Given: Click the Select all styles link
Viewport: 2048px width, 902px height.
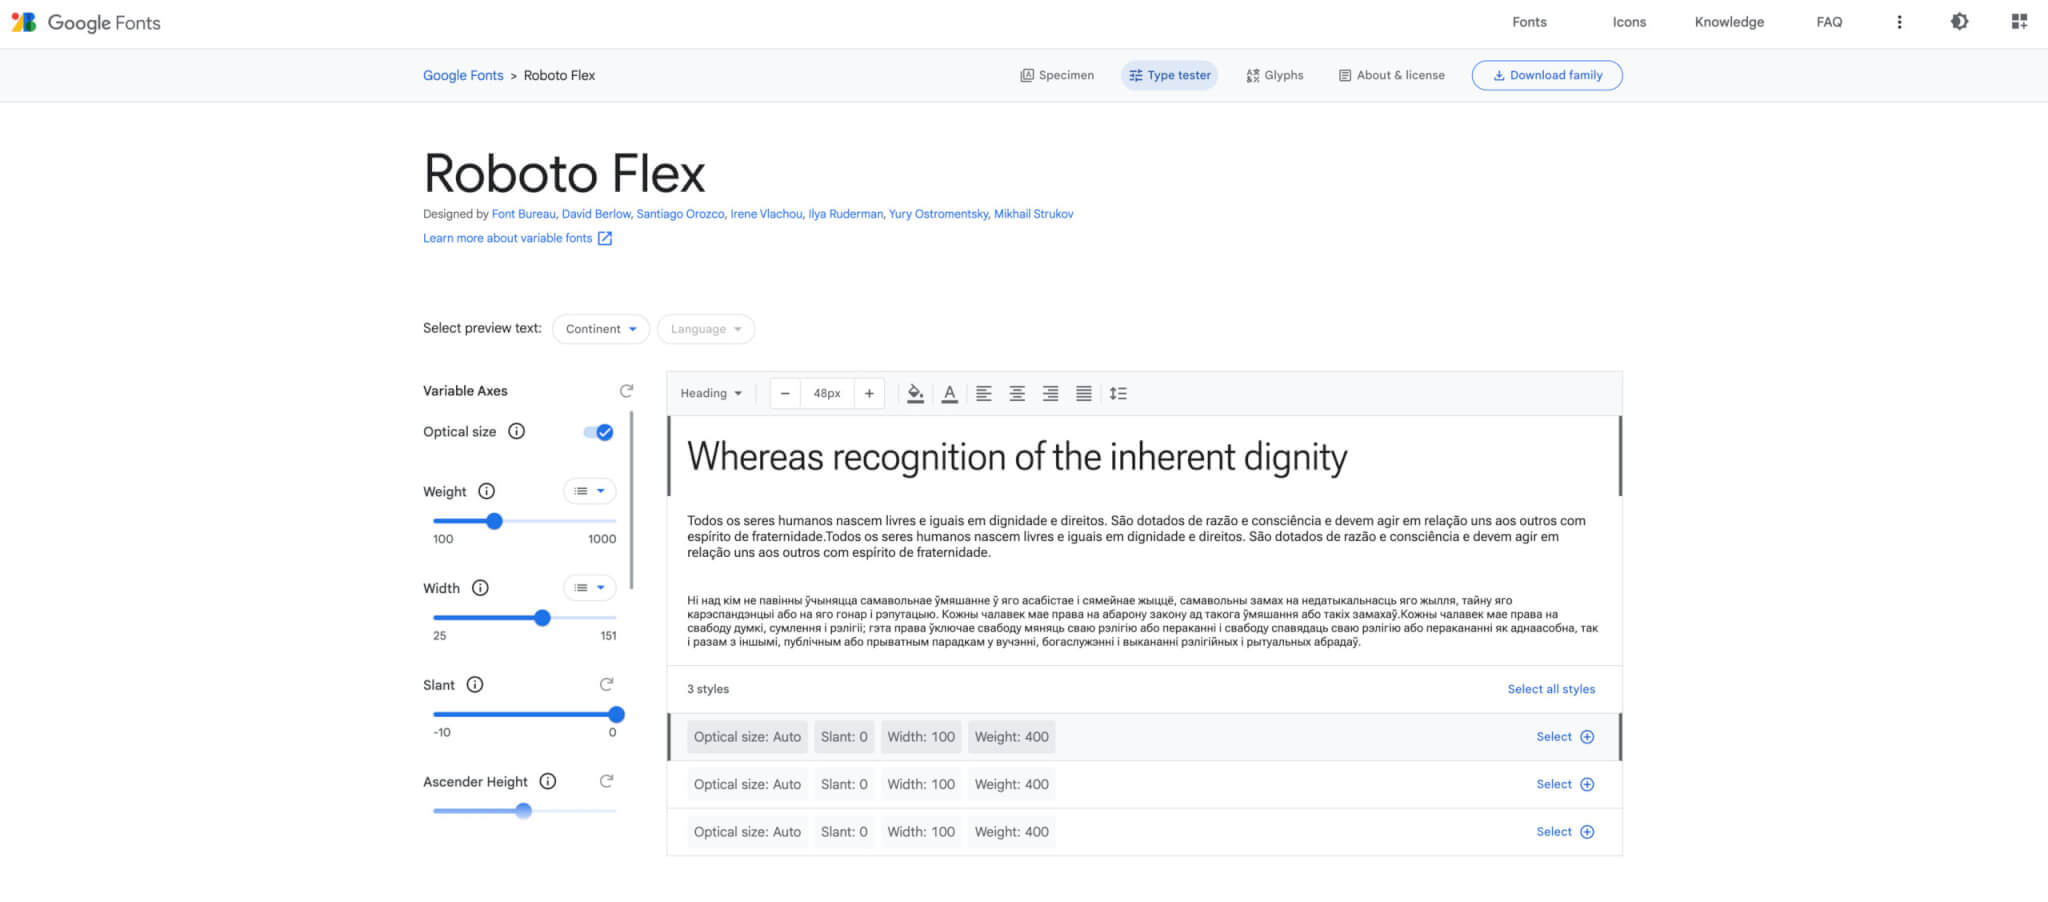Looking at the screenshot, I should (x=1551, y=689).
